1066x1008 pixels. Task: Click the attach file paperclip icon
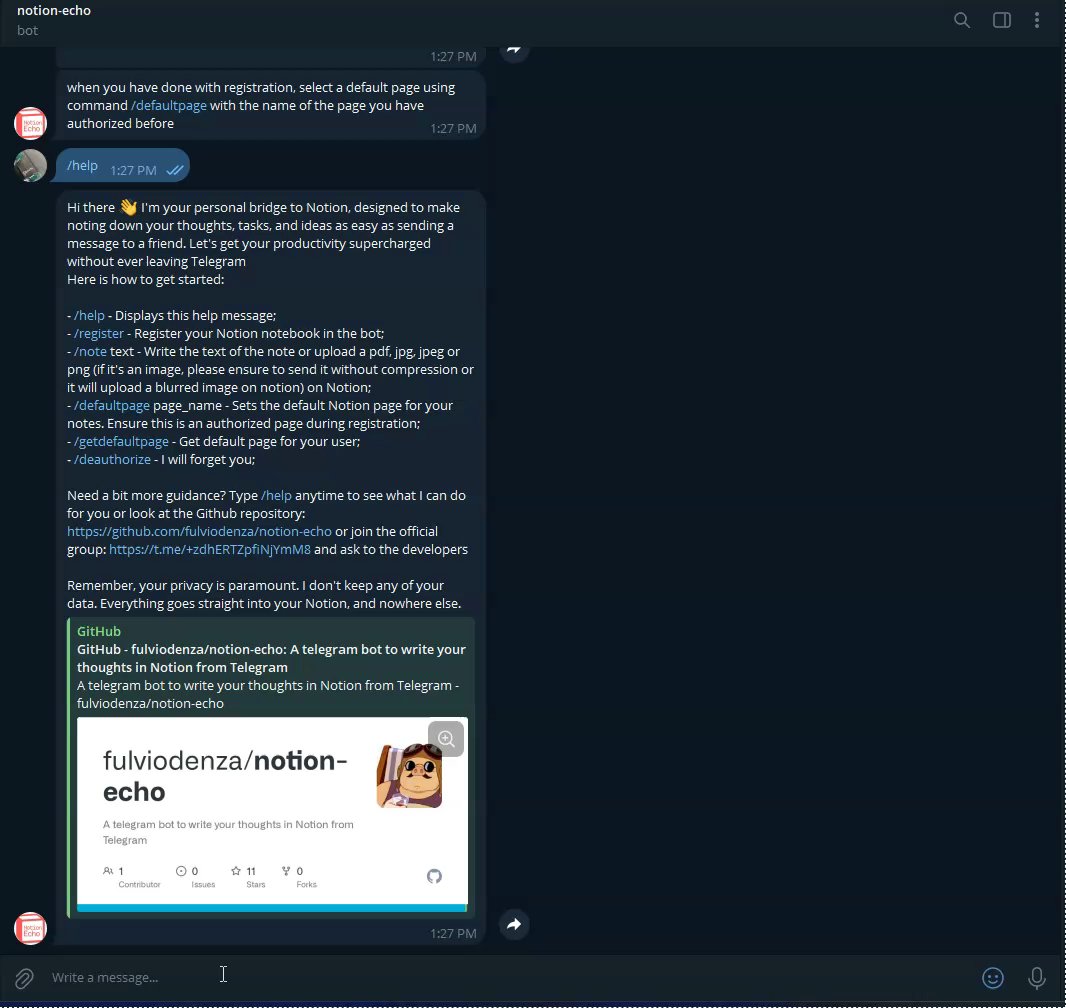(x=24, y=978)
